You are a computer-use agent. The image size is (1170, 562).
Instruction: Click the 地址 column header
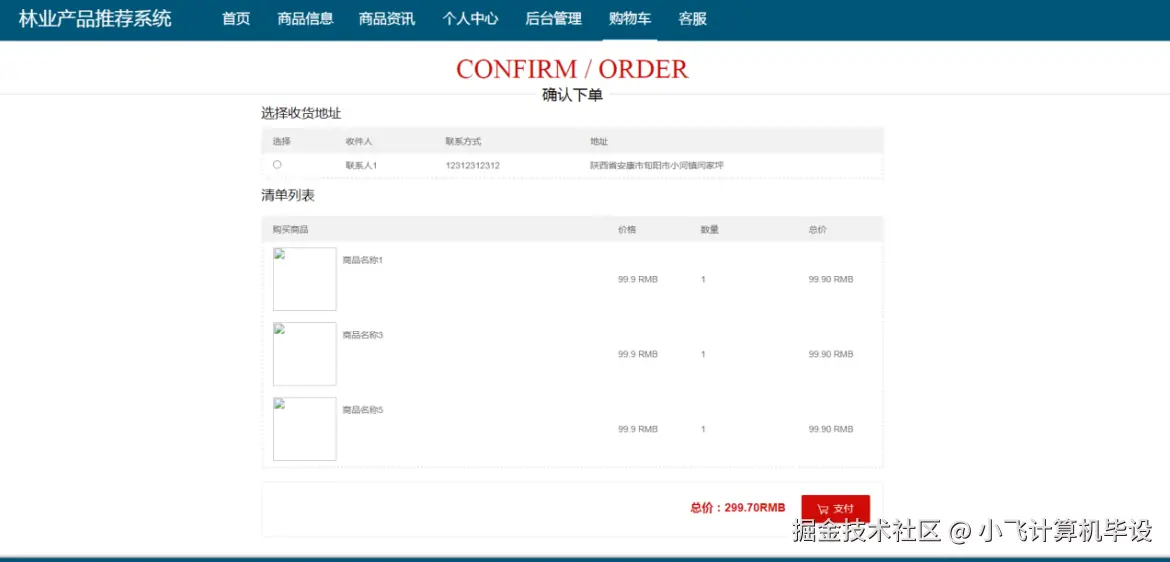pyautogui.click(x=598, y=141)
